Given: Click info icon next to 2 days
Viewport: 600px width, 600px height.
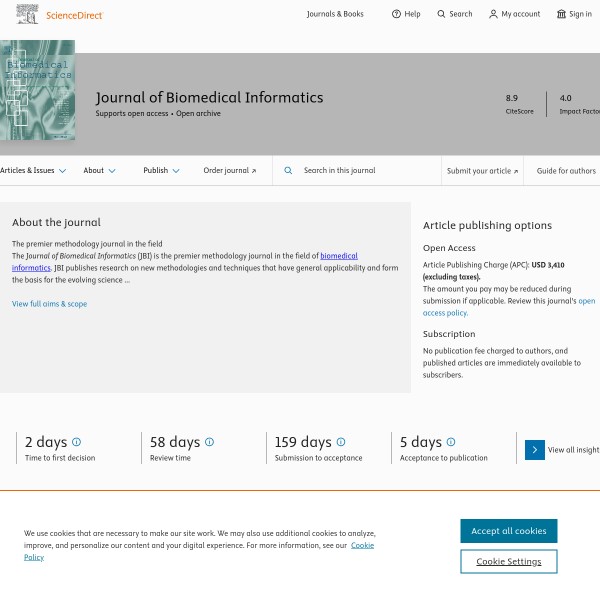Looking at the screenshot, I should coord(76,442).
